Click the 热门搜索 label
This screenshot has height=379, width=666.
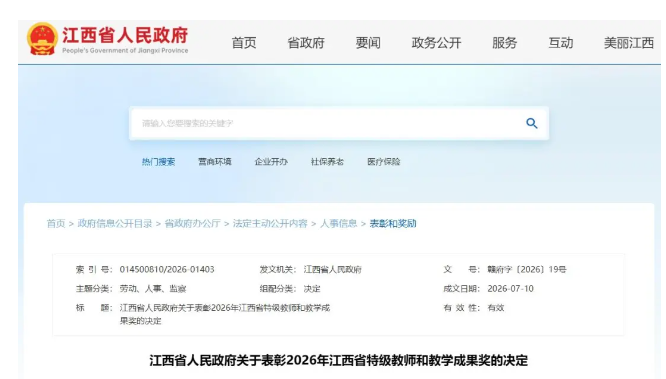click(x=158, y=162)
